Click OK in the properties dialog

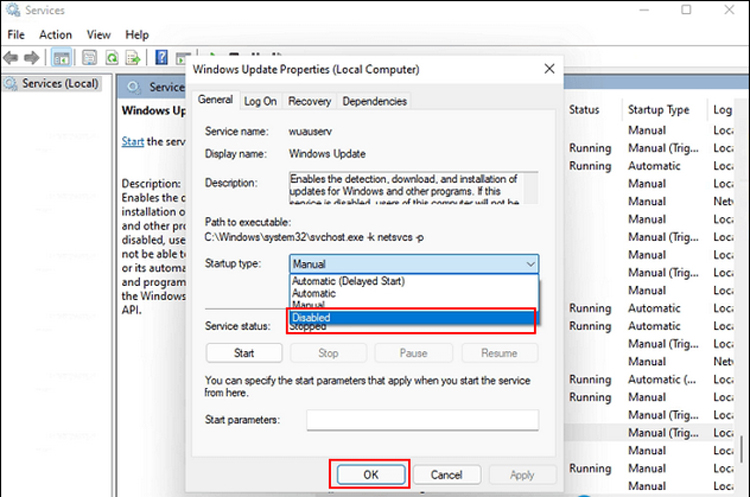pyautogui.click(x=371, y=475)
